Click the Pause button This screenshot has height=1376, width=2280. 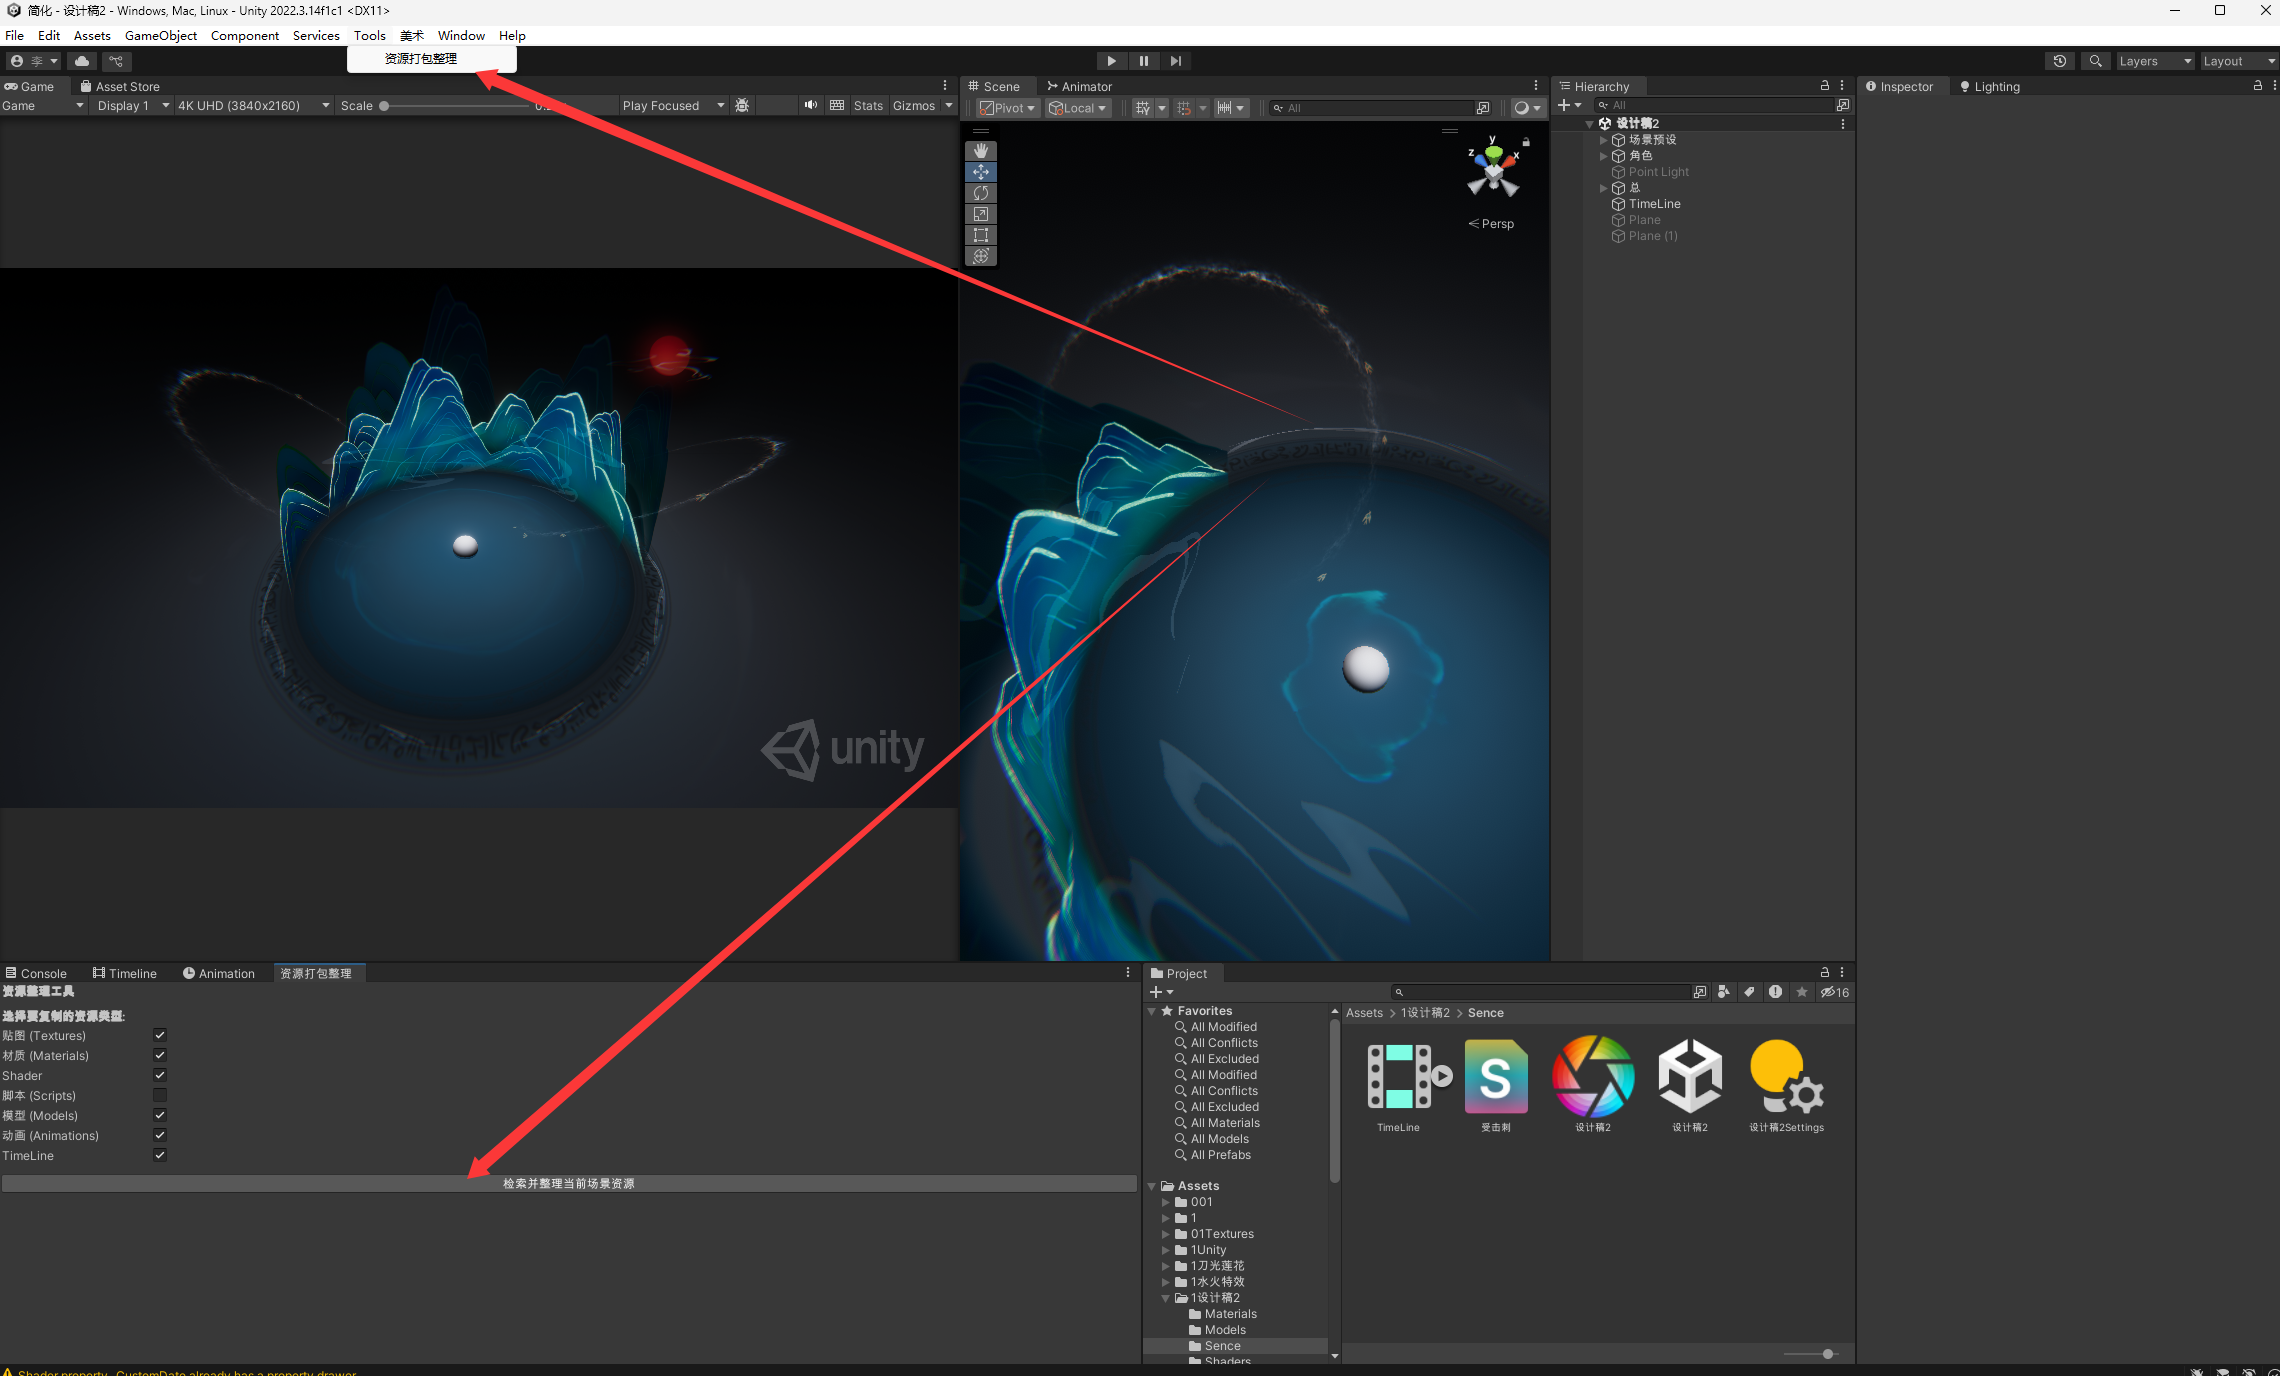pyautogui.click(x=1144, y=61)
